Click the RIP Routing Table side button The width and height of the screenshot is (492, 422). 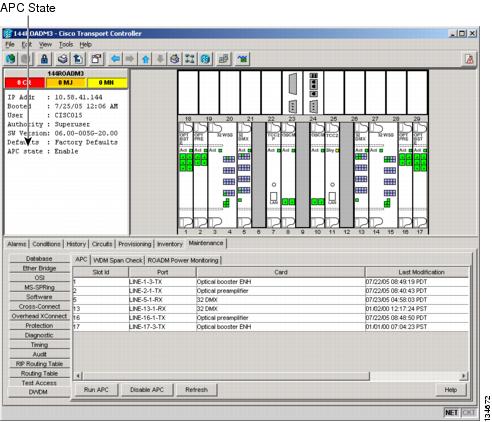[39, 364]
